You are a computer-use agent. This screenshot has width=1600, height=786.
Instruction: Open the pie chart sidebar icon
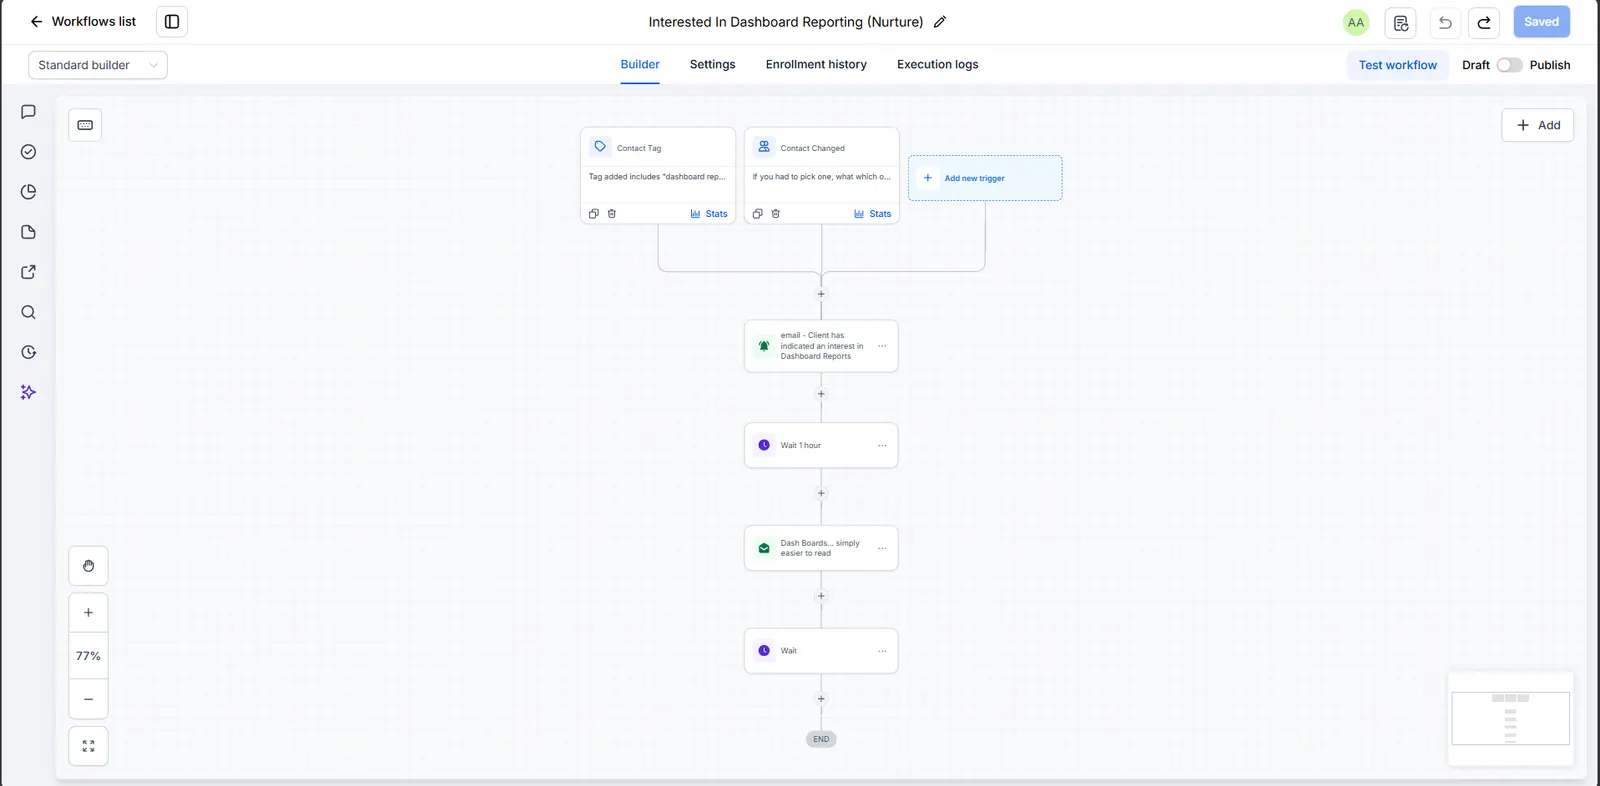pos(28,192)
